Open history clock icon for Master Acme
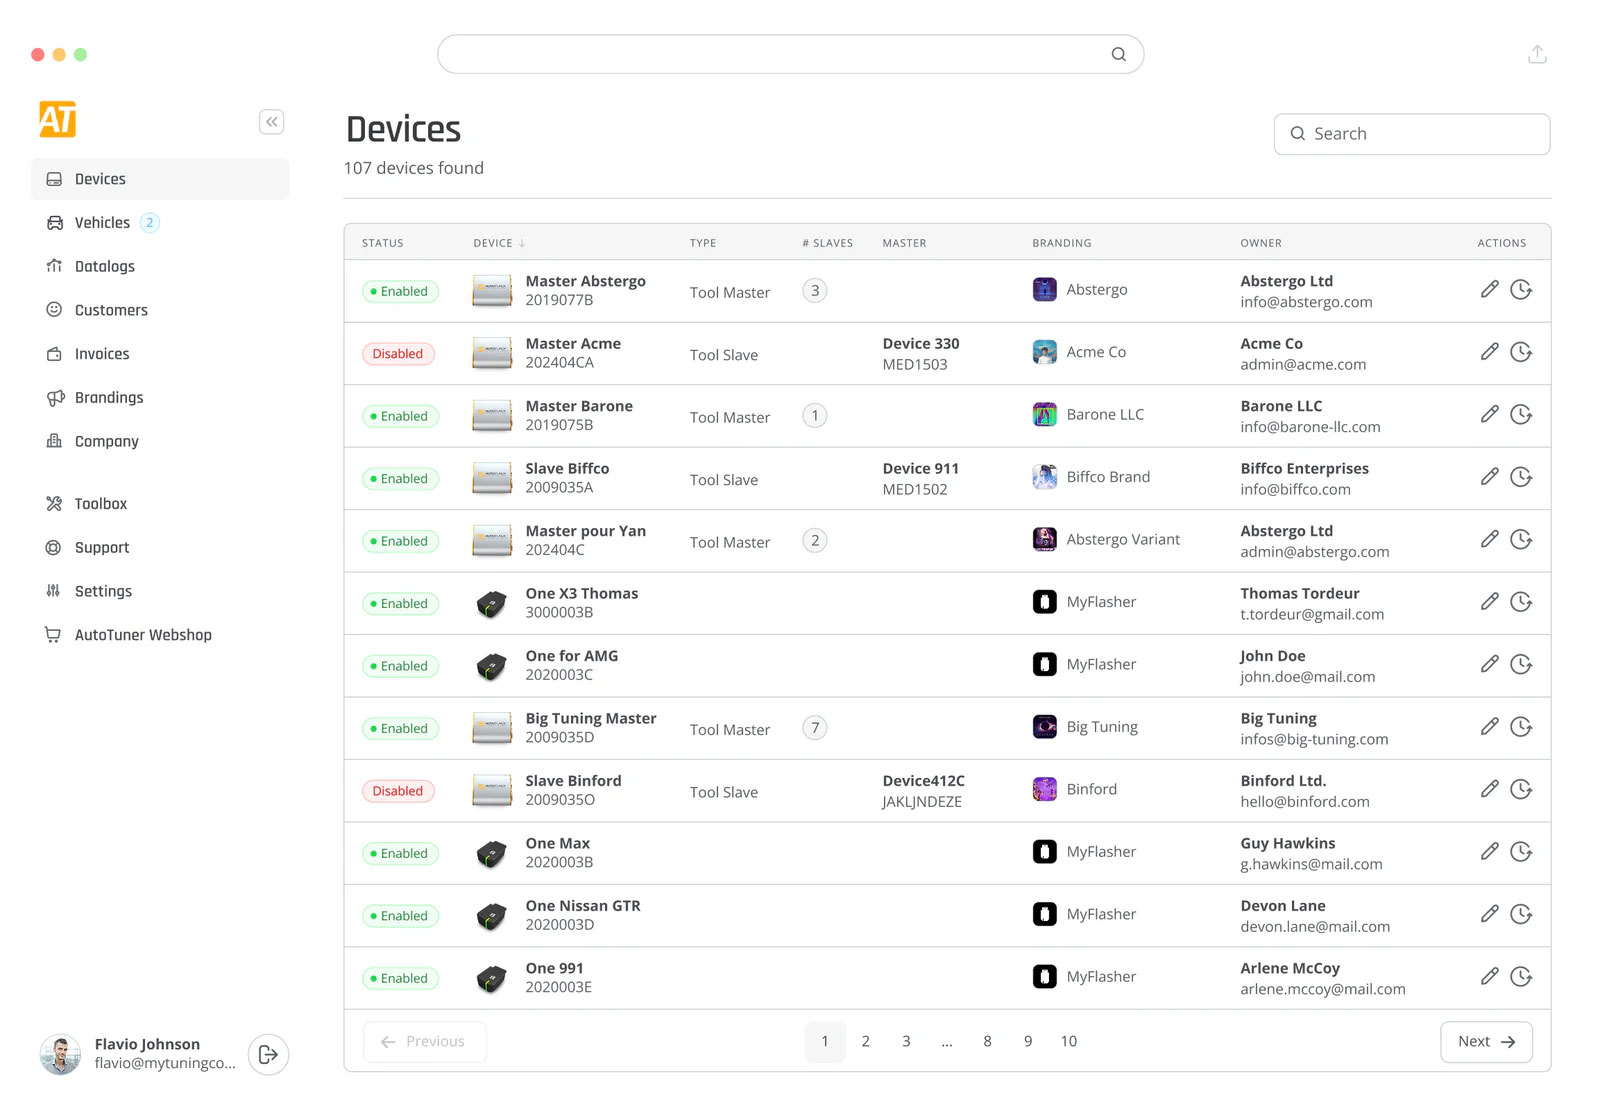1600x1107 pixels. click(x=1521, y=352)
